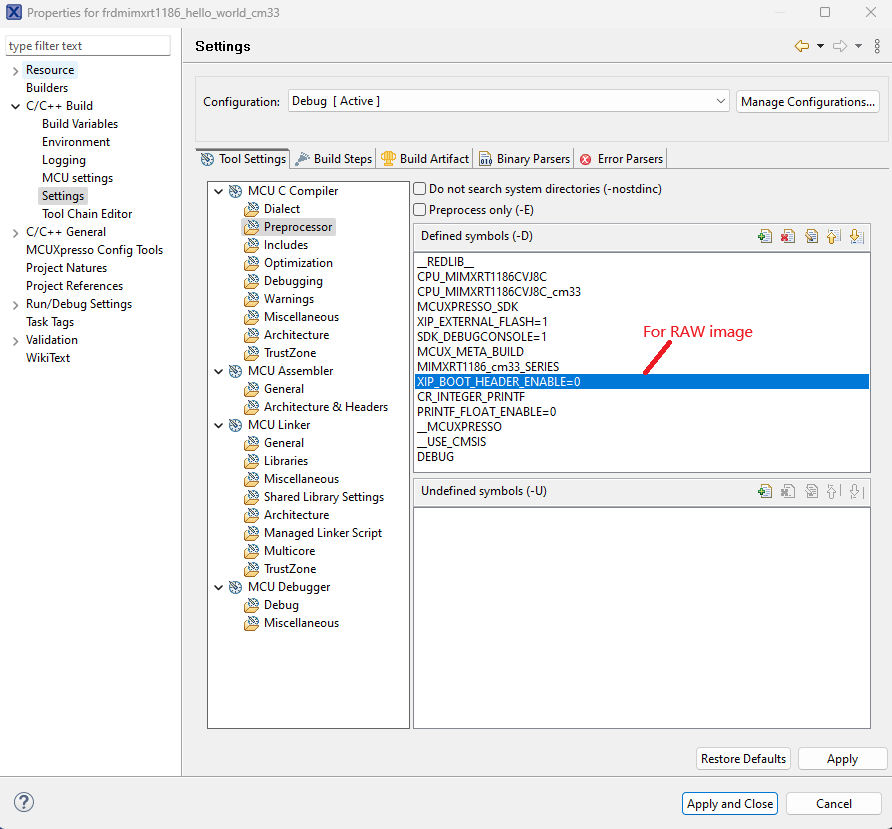Viewport: 892px width, 829px height.
Task: Add a new undefined symbol
Action: tap(765, 491)
